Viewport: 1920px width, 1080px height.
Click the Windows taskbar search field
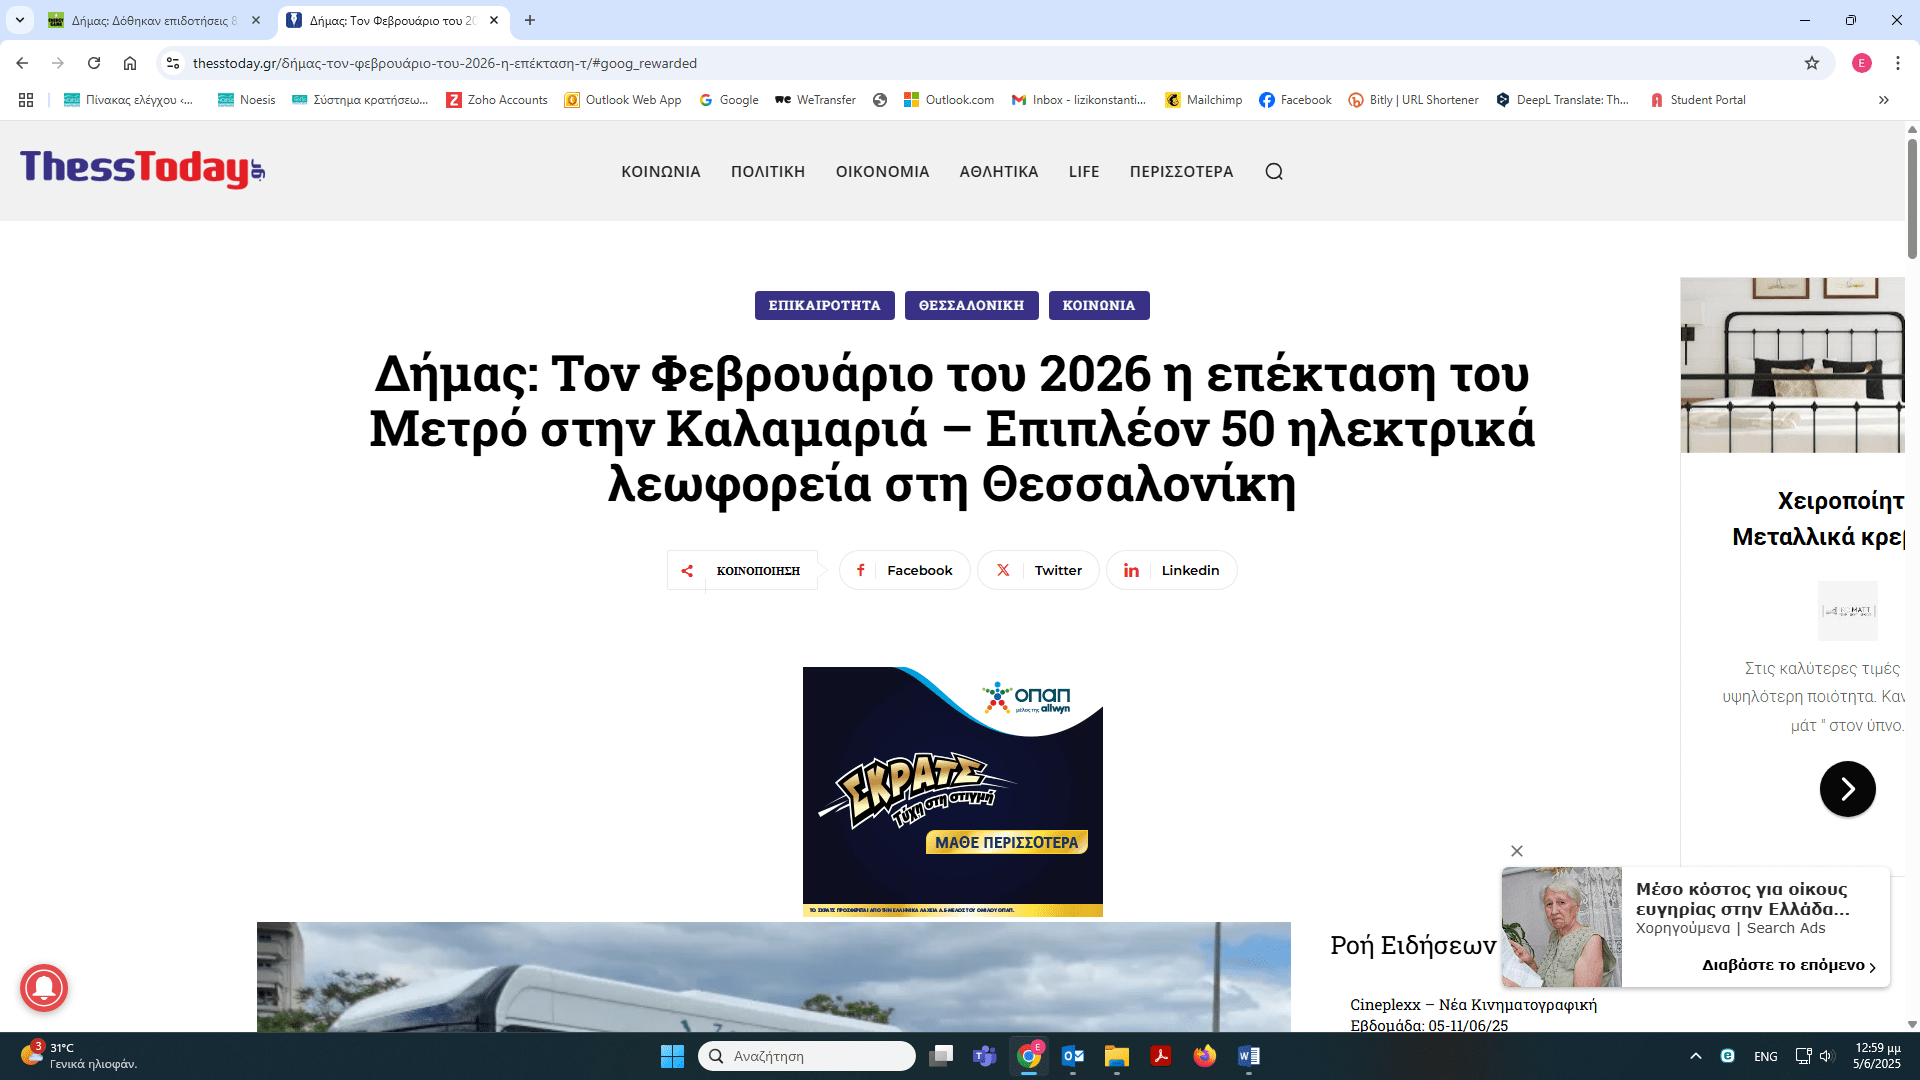806,1056
